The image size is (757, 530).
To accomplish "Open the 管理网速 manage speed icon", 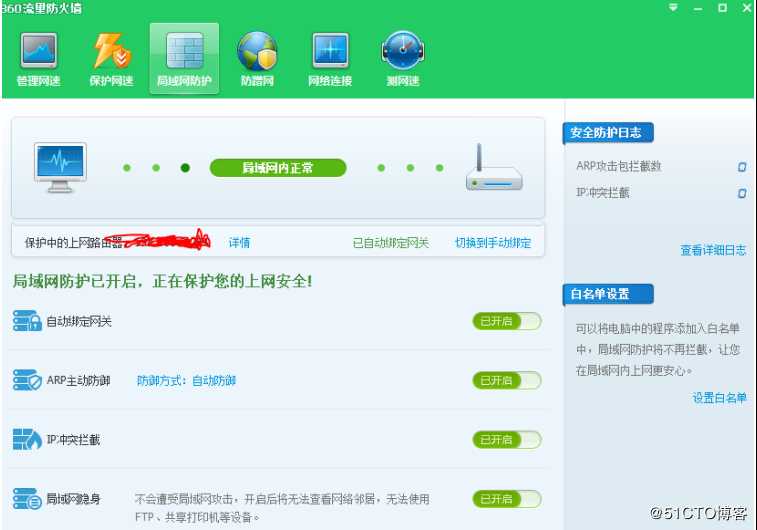I will tap(39, 59).
